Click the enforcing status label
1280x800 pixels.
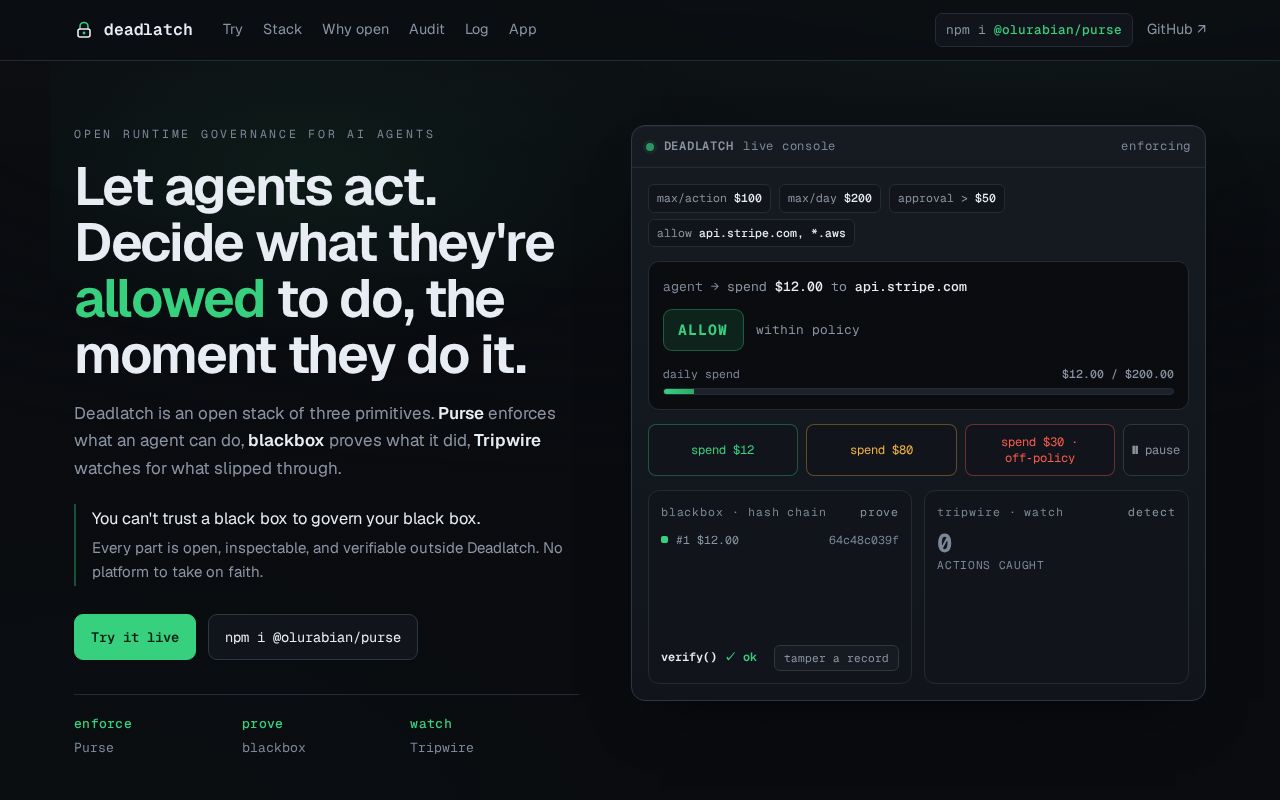(x=1156, y=146)
